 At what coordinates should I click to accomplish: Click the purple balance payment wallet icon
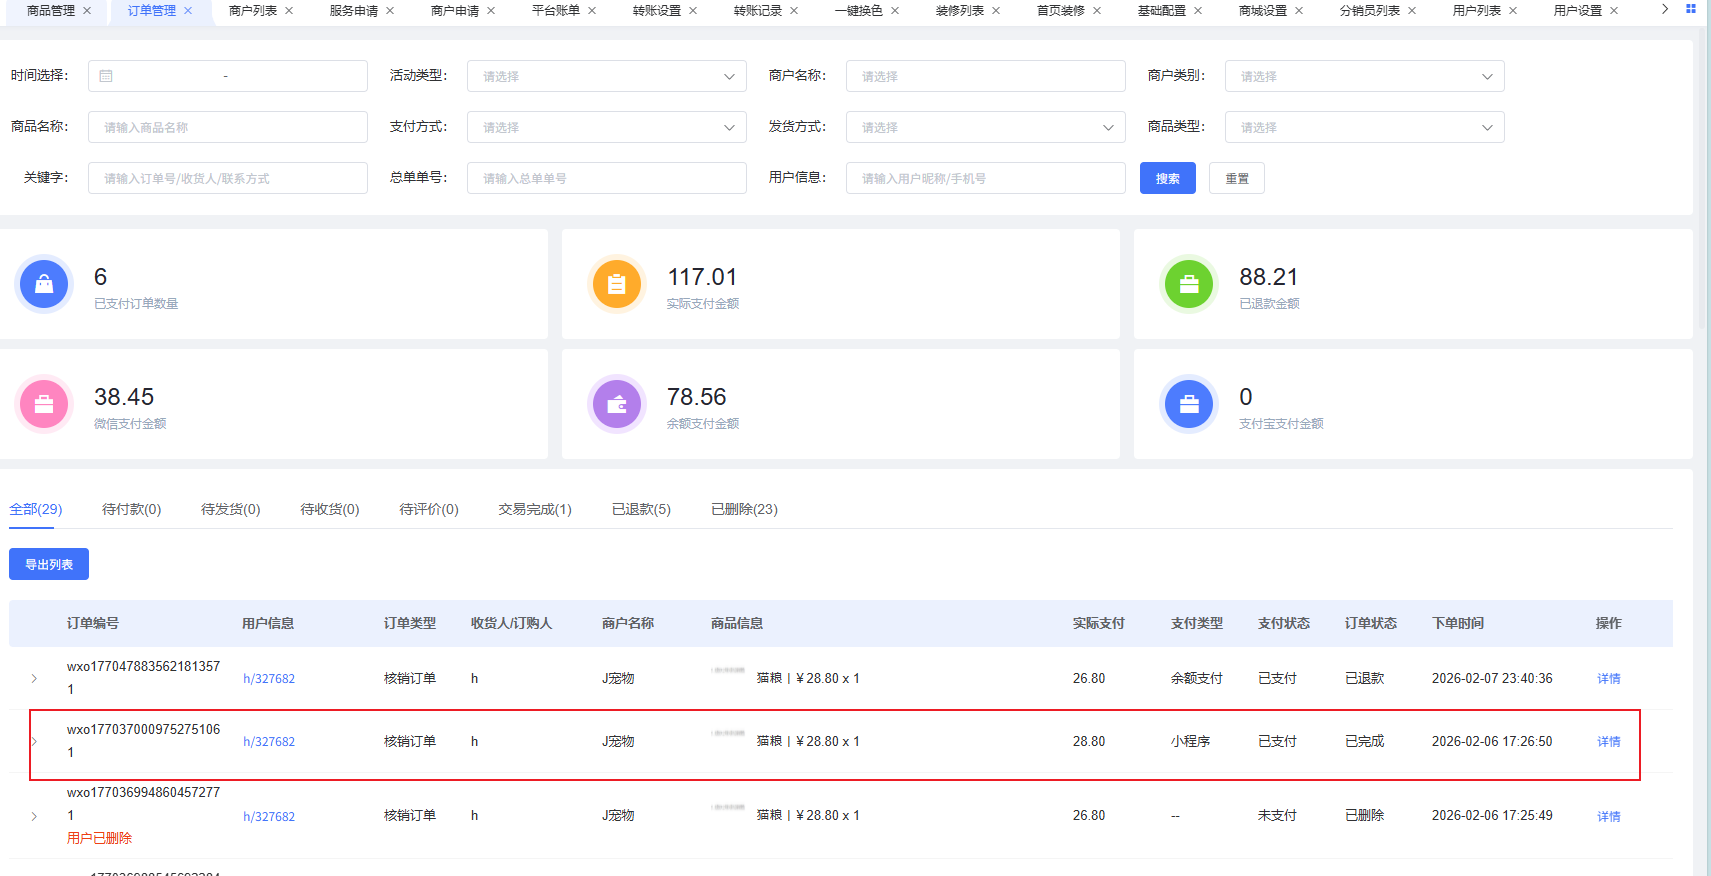(617, 404)
